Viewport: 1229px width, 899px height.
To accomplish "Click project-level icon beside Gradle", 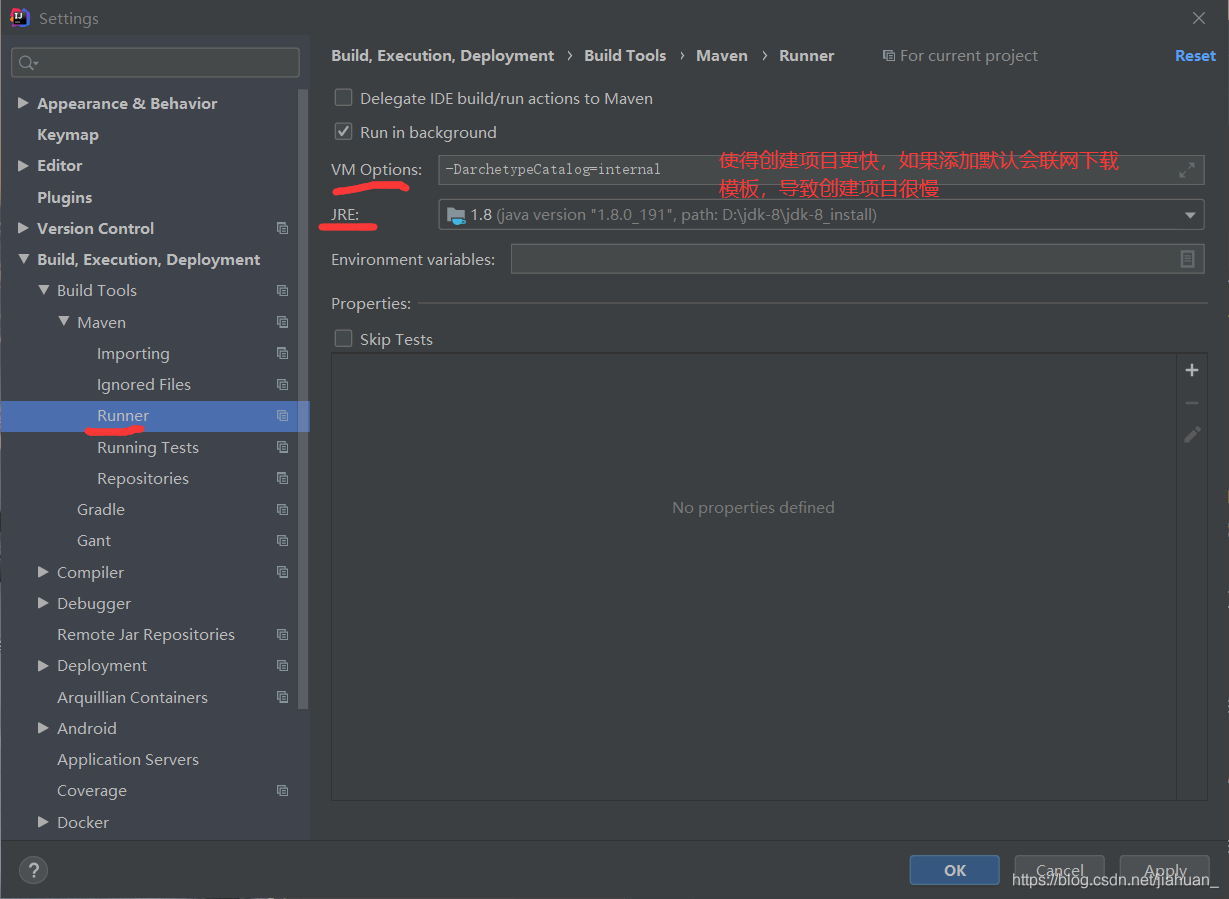I will pos(283,509).
